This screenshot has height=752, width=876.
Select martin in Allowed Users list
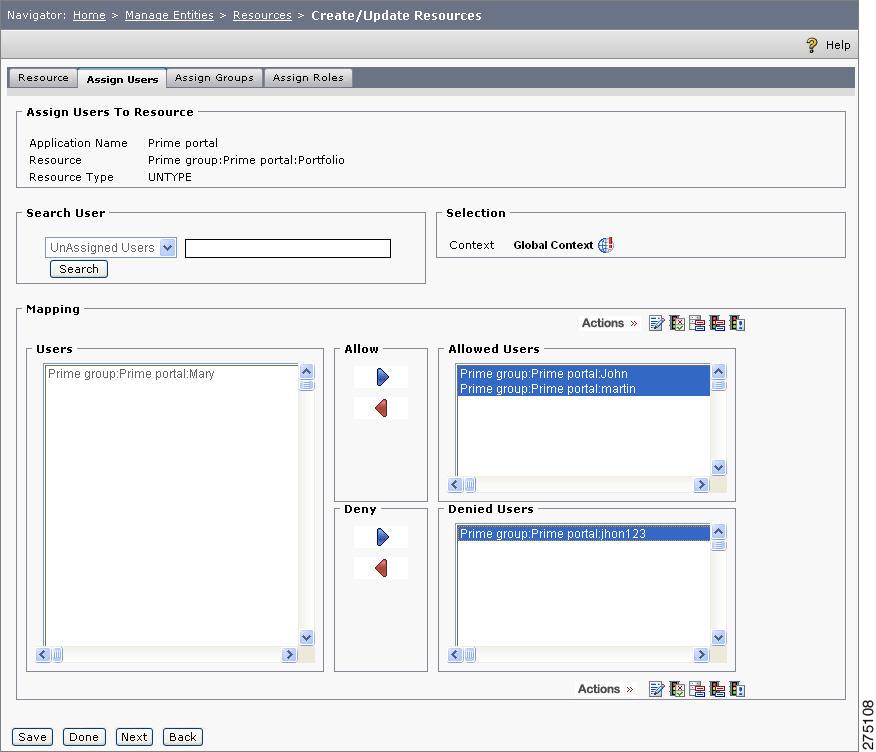(x=583, y=389)
